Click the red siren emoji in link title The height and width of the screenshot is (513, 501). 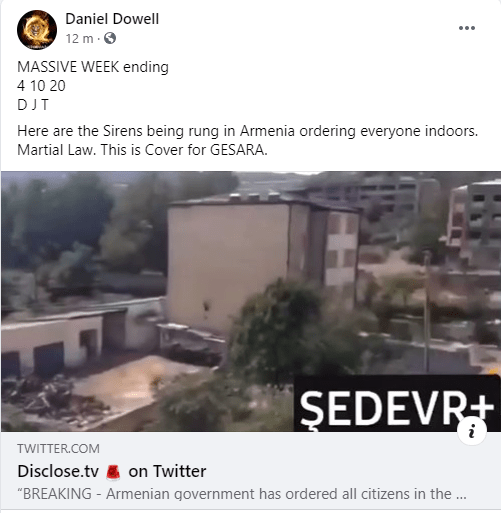click(113, 472)
